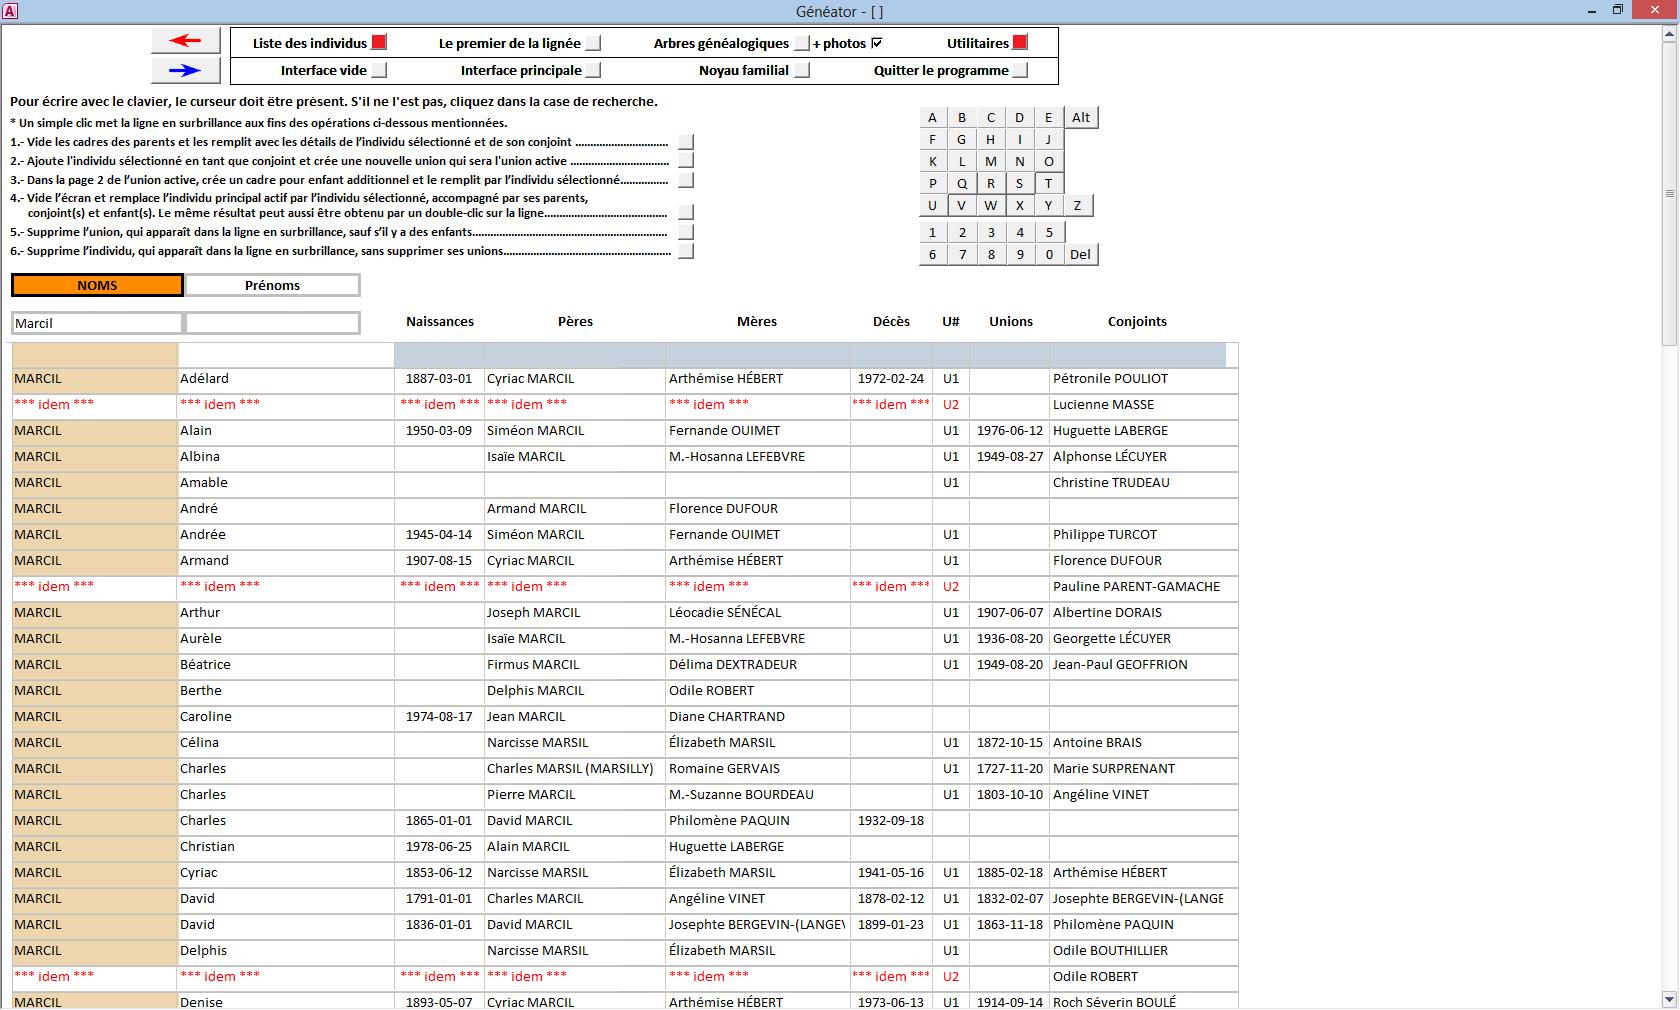
Task: Click digit 1 key
Action: click(x=933, y=232)
